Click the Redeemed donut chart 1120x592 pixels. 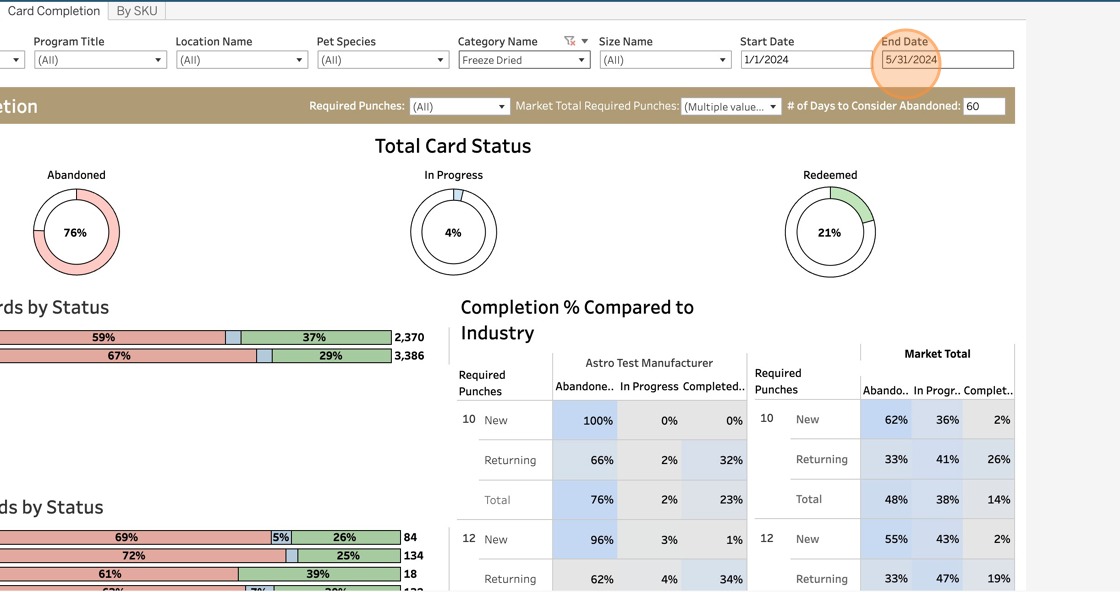pyautogui.click(x=829, y=233)
